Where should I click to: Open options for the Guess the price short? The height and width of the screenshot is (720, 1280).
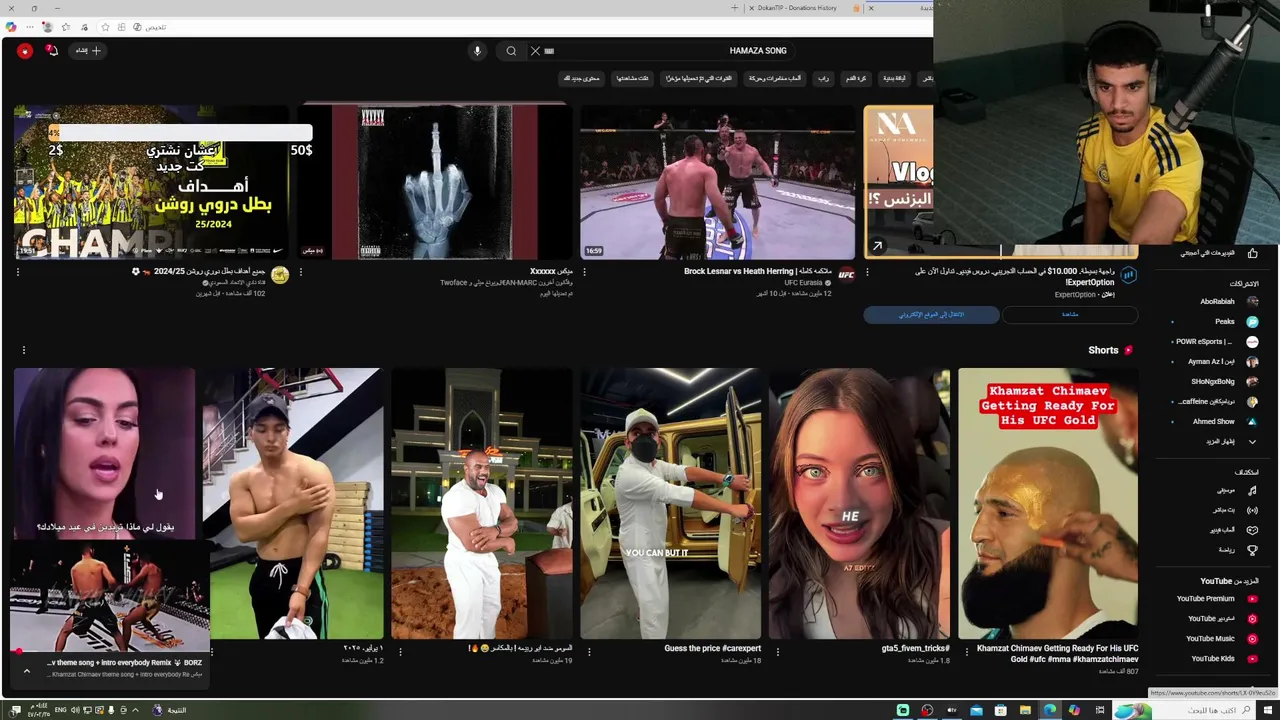point(589,652)
